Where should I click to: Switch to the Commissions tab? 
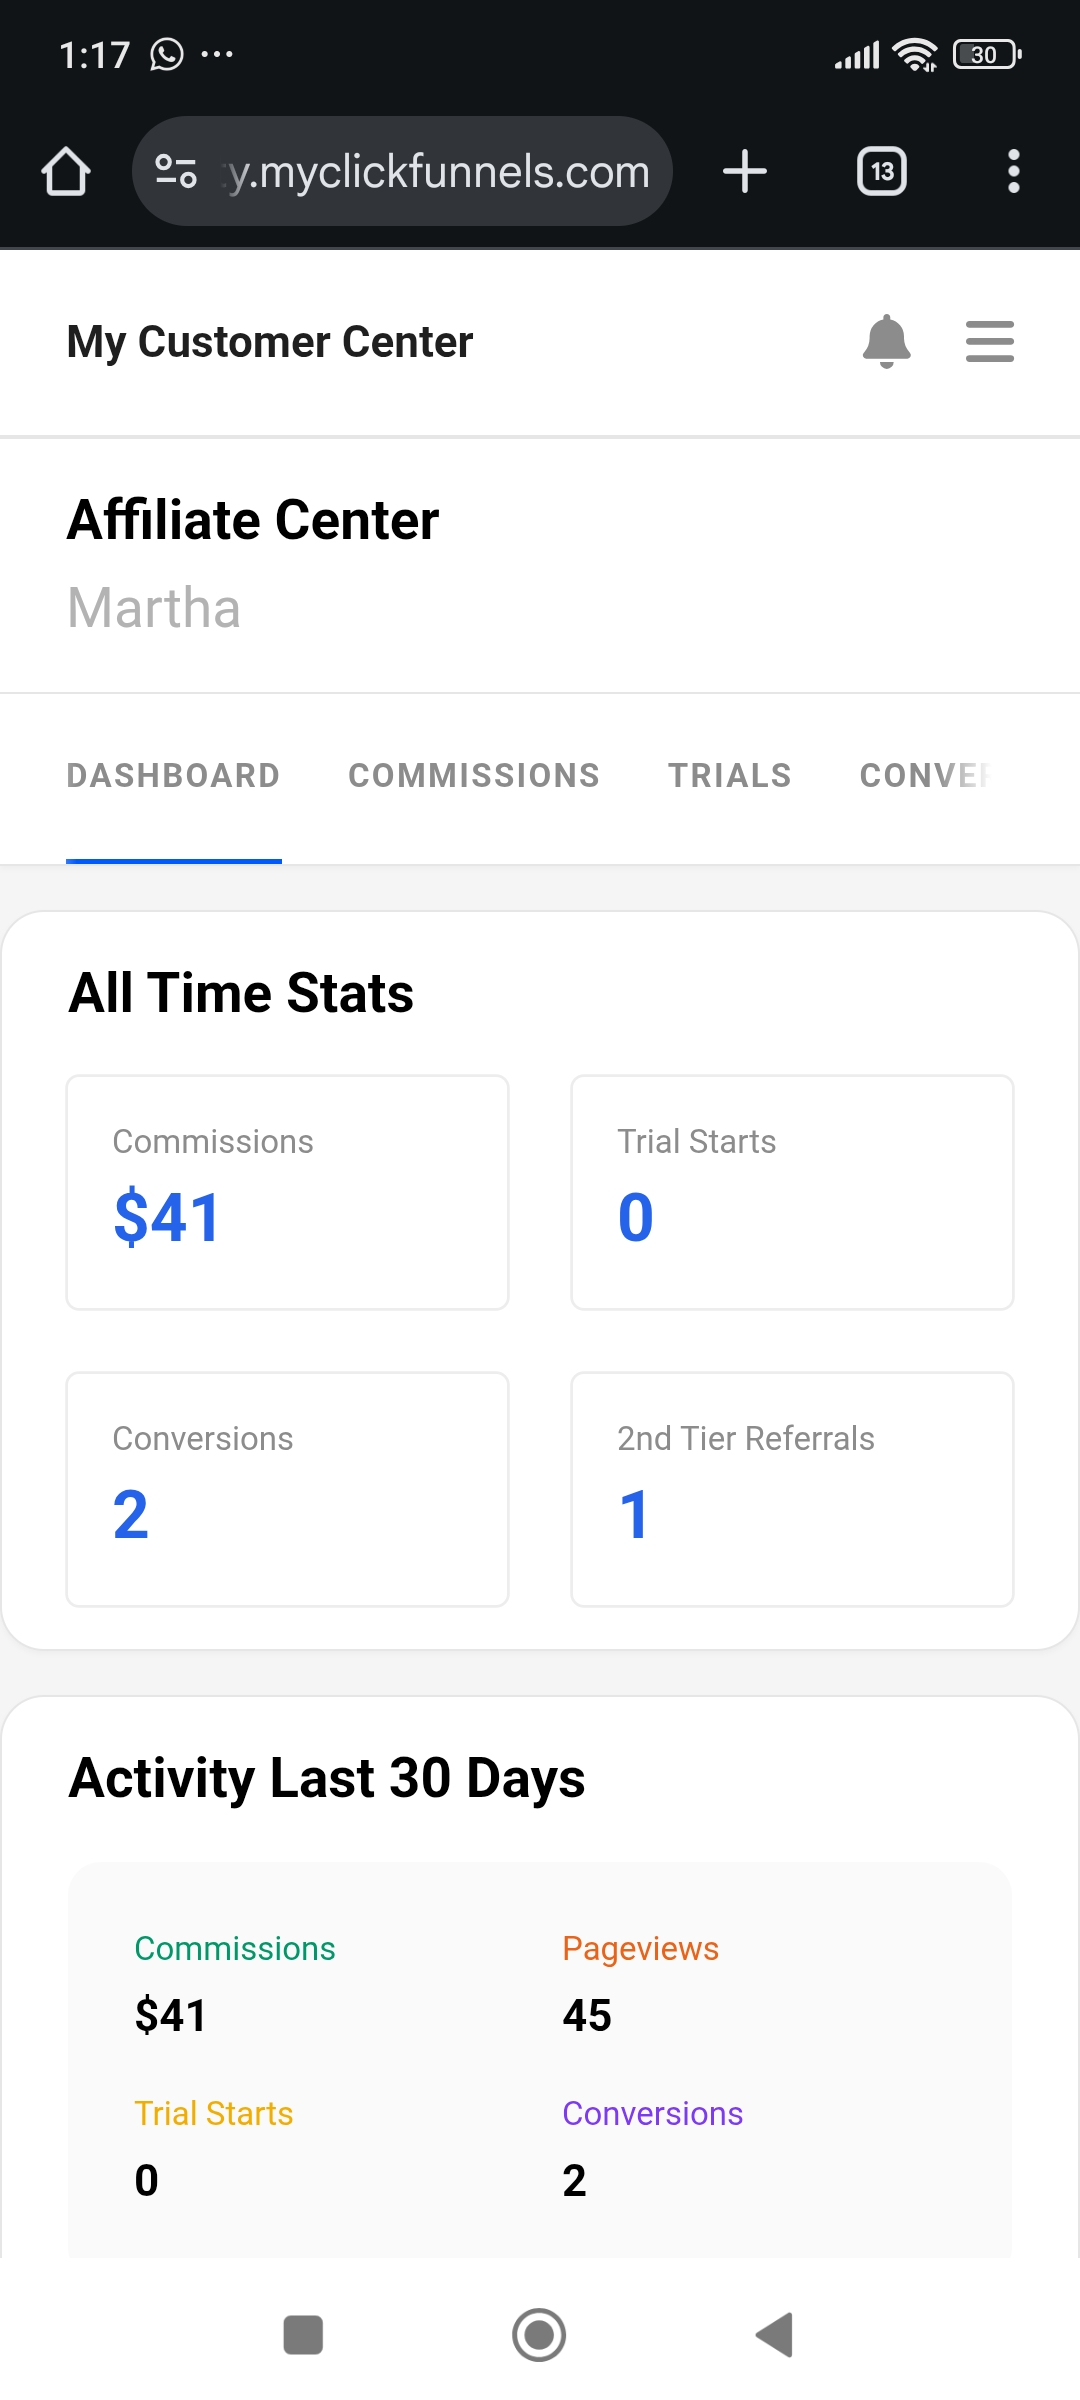pyautogui.click(x=474, y=776)
